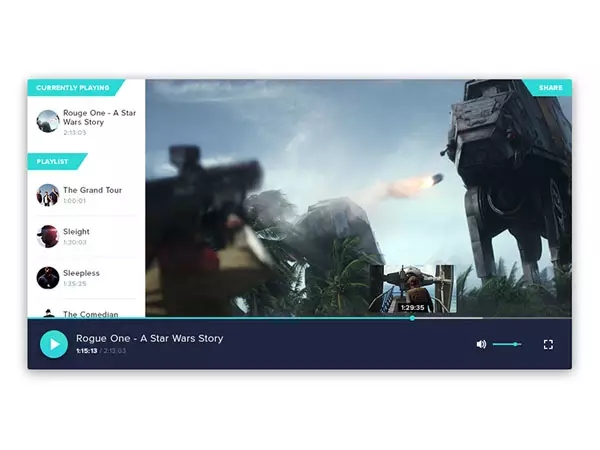Open "Rouge One - A Star Wars Story" sidebar title
Image resolution: width=600 pixels, height=450 pixels.
(99, 117)
